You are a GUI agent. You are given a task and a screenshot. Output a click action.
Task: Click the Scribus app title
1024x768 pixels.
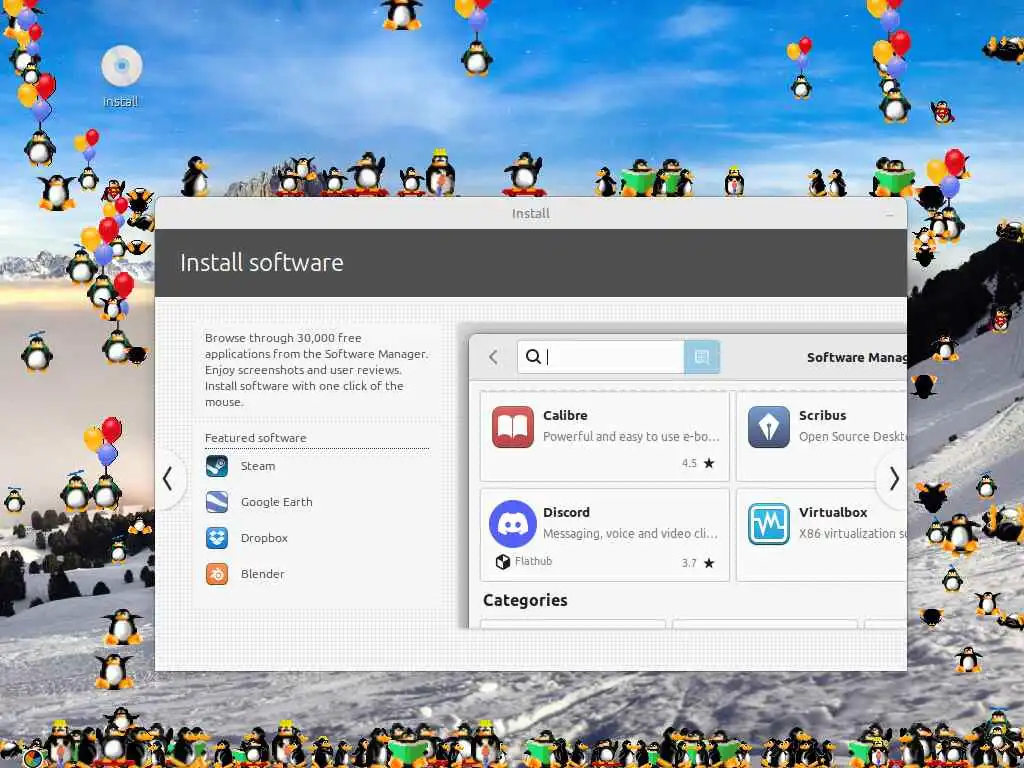coord(822,415)
